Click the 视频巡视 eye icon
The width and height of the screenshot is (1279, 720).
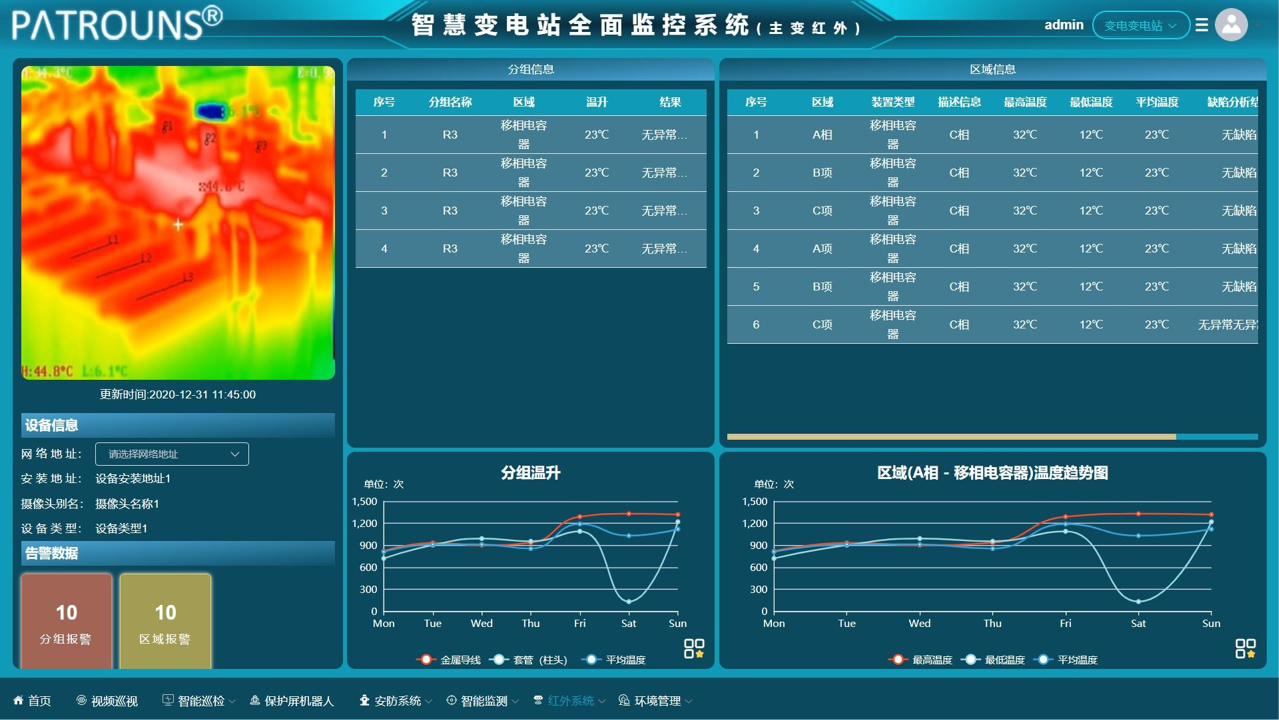82,701
